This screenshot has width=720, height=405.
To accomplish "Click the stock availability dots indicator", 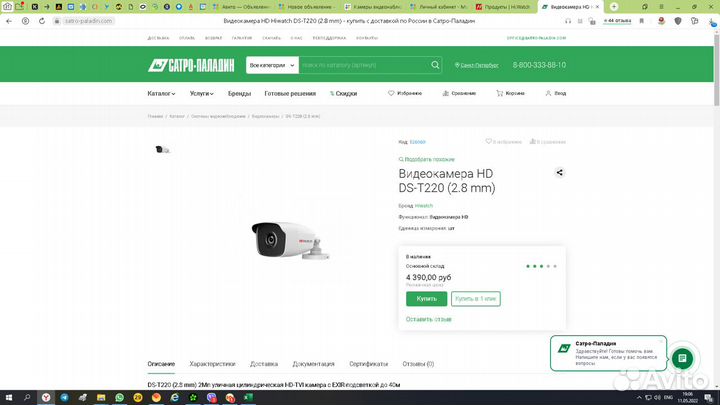I will (x=541, y=266).
